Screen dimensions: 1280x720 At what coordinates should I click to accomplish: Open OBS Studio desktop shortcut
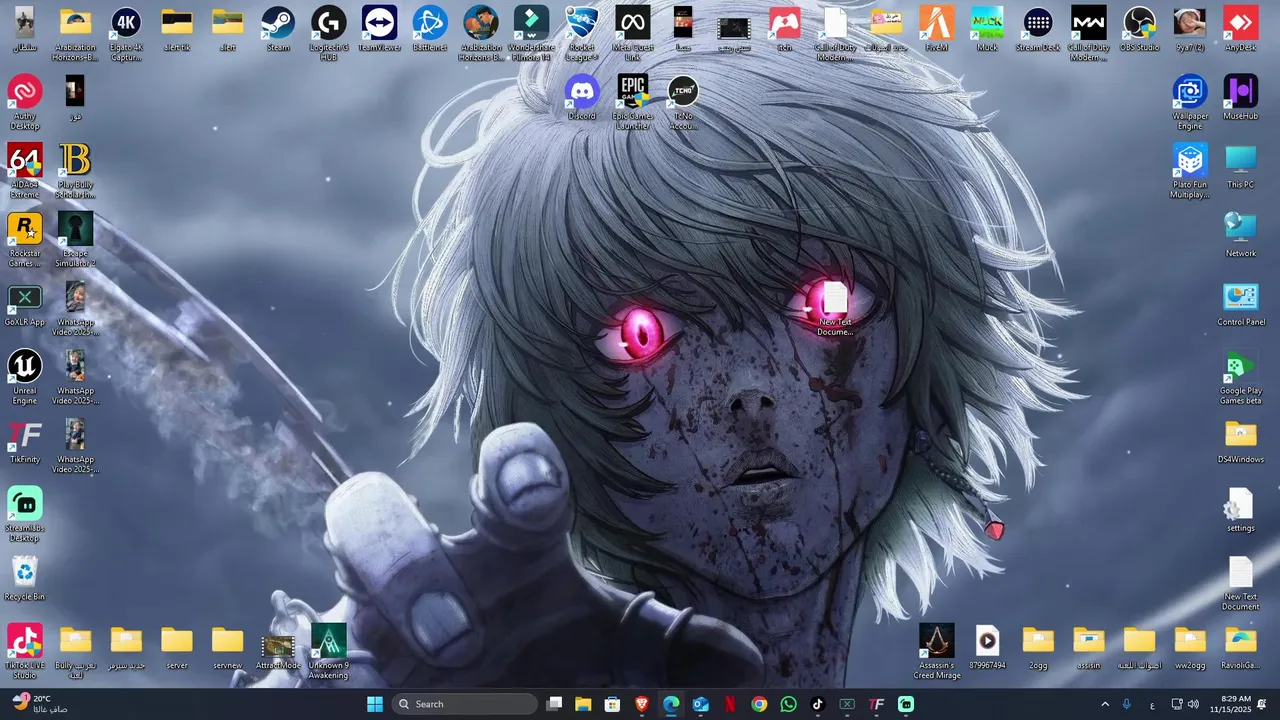[x=1139, y=30]
